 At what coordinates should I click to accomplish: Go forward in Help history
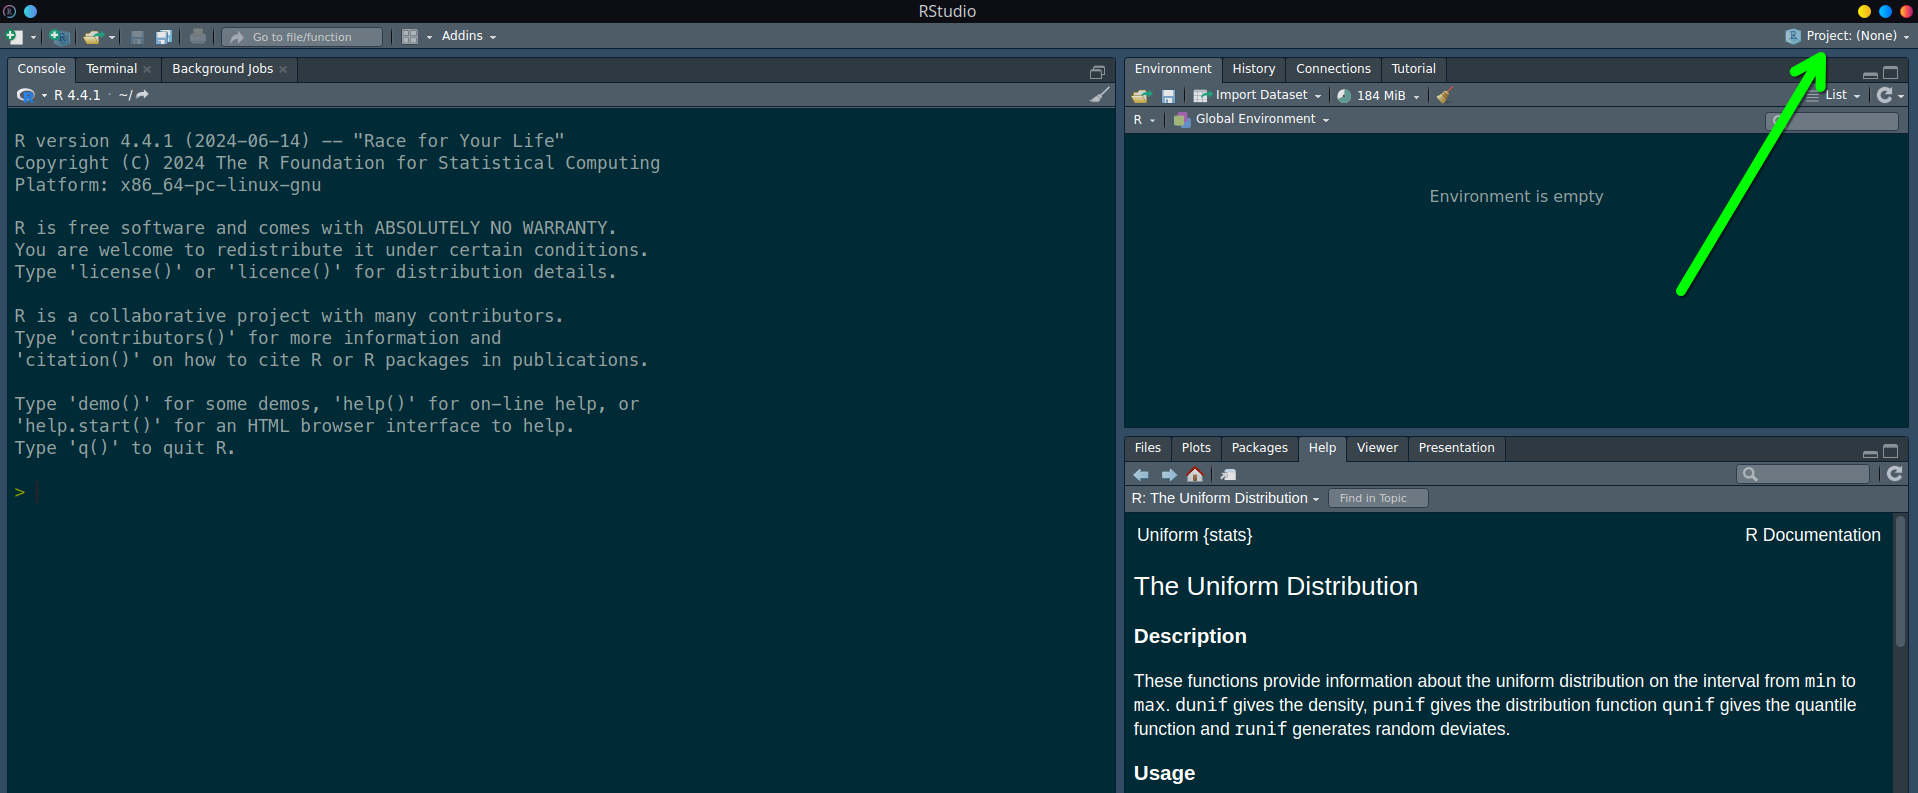(x=1168, y=475)
